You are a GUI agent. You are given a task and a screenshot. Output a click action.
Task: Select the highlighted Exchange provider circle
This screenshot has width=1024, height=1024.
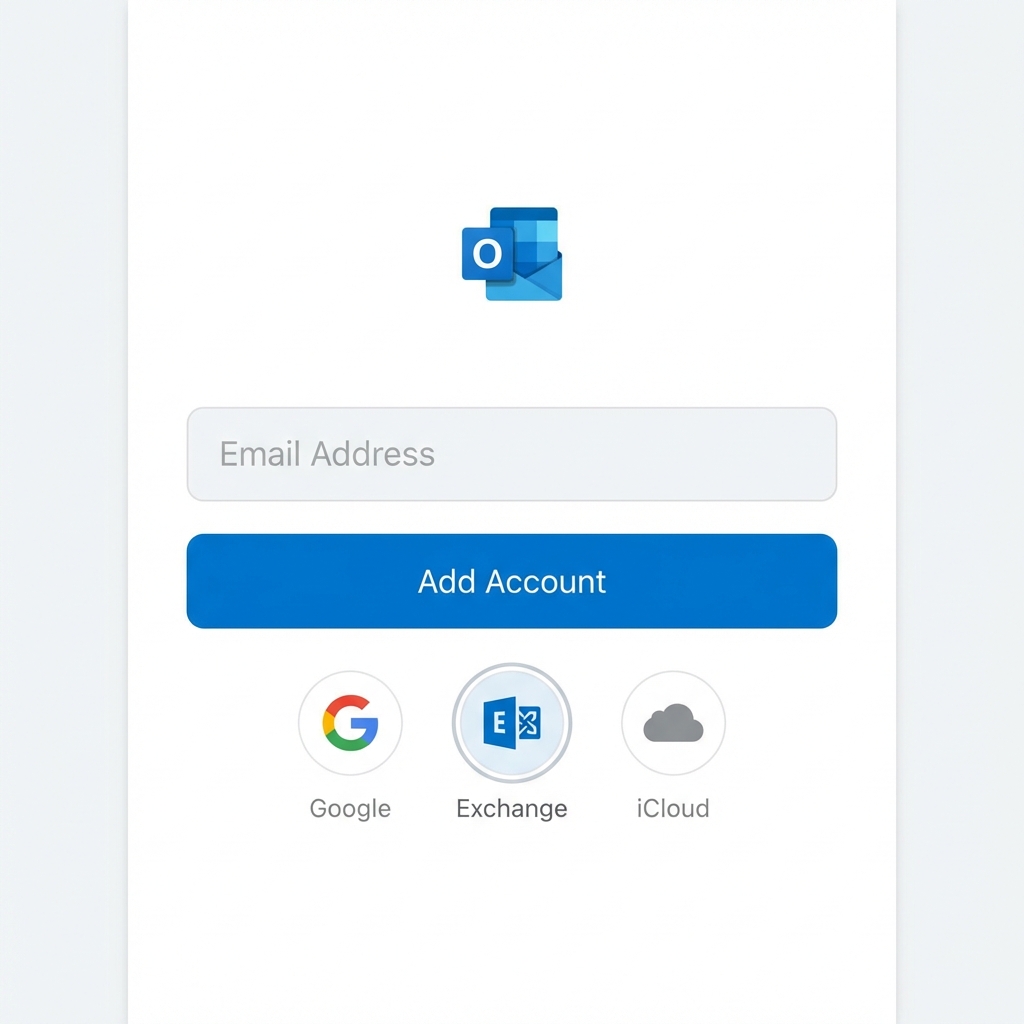coord(512,722)
